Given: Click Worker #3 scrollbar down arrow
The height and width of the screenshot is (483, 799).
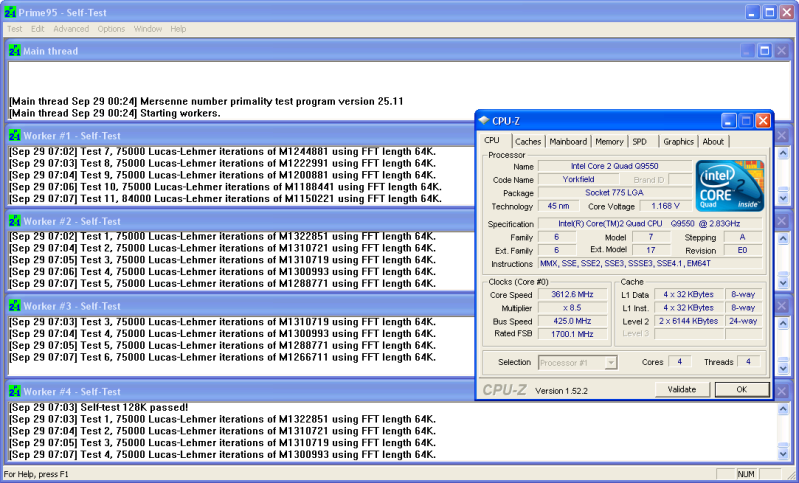Looking at the screenshot, I should [x=783, y=367].
